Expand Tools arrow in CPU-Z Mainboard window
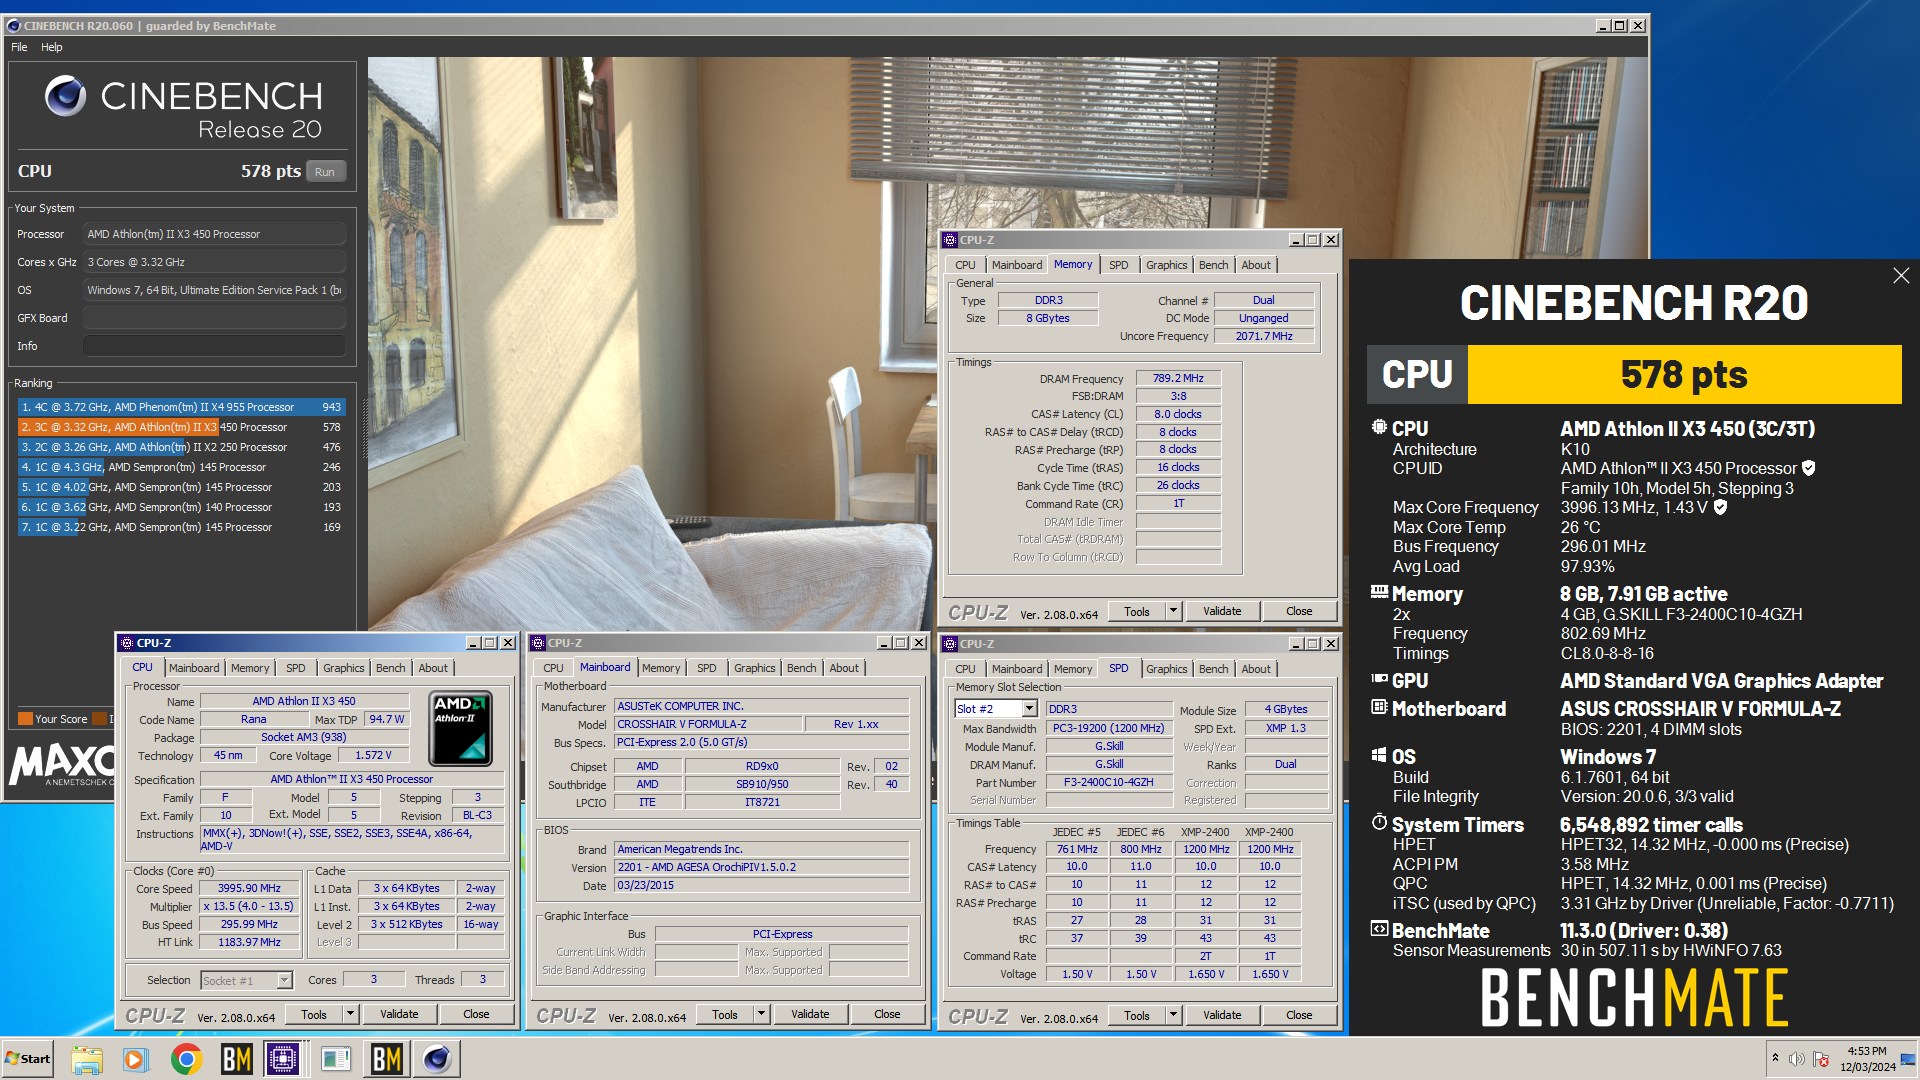1920x1080 pixels. click(x=761, y=1014)
